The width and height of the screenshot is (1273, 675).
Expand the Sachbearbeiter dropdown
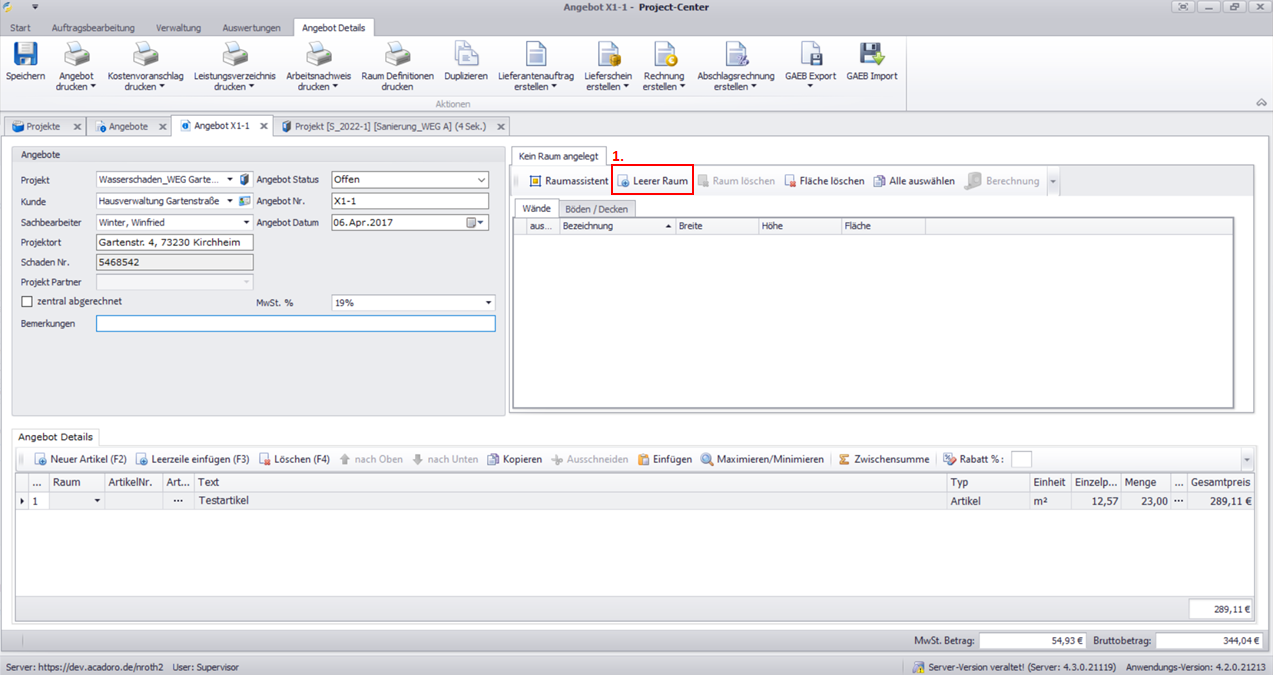click(x=246, y=222)
